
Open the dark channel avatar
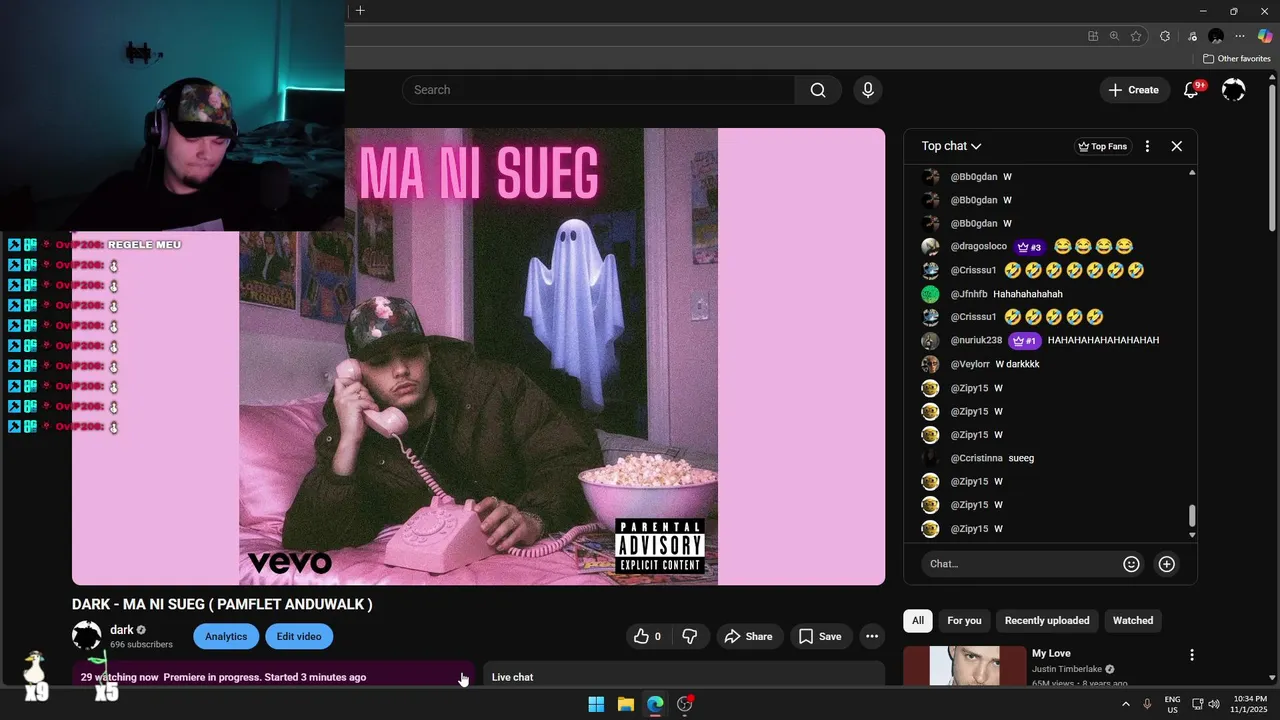coord(87,636)
